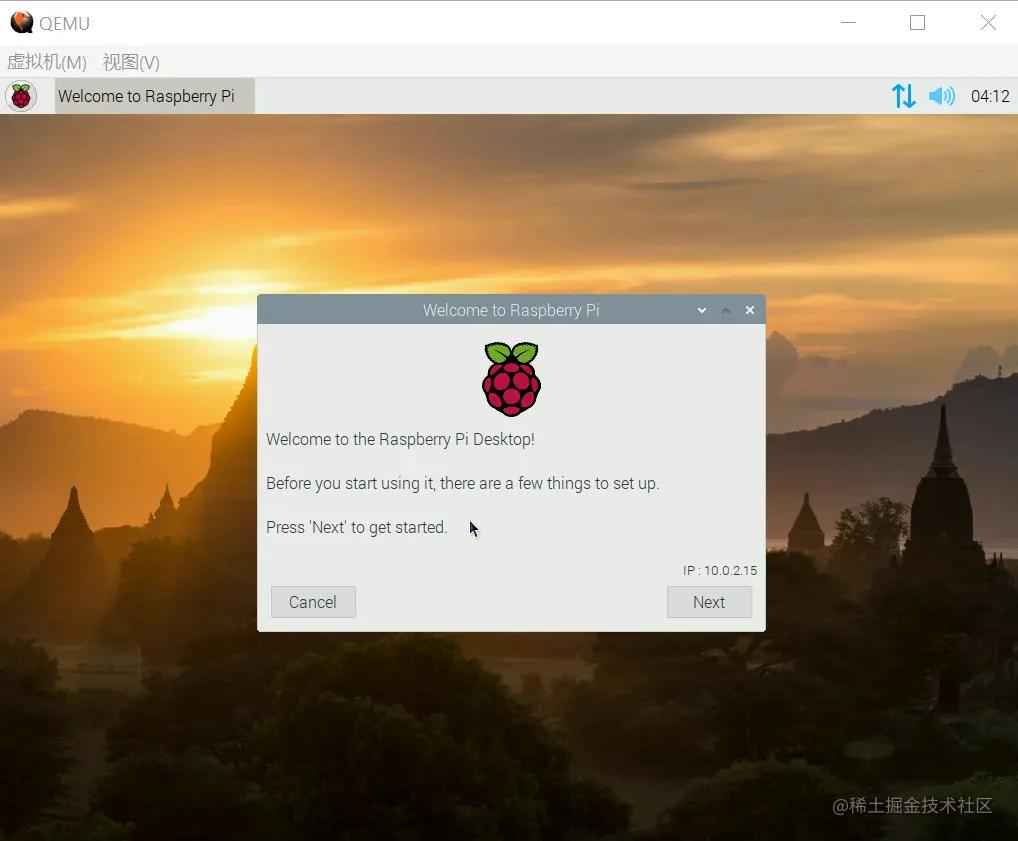Close the QEMU window
This screenshot has width=1018, height=841.
pos(988,23)
